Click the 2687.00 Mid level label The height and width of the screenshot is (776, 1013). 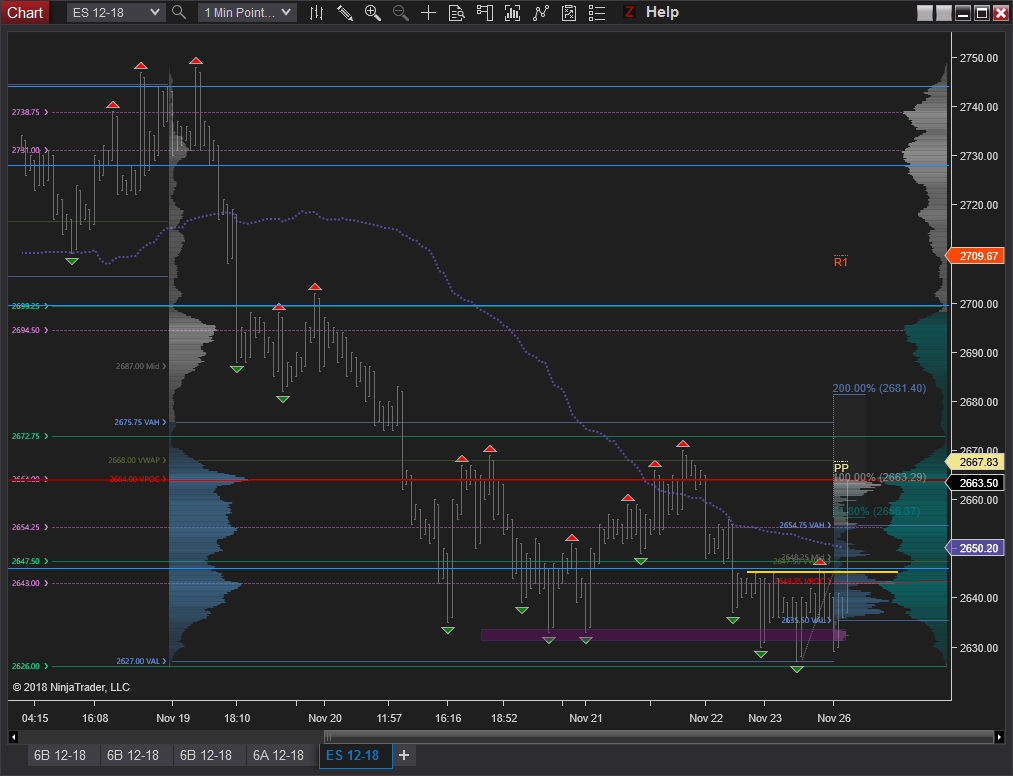pyautogui.click(x=141, y=366)
